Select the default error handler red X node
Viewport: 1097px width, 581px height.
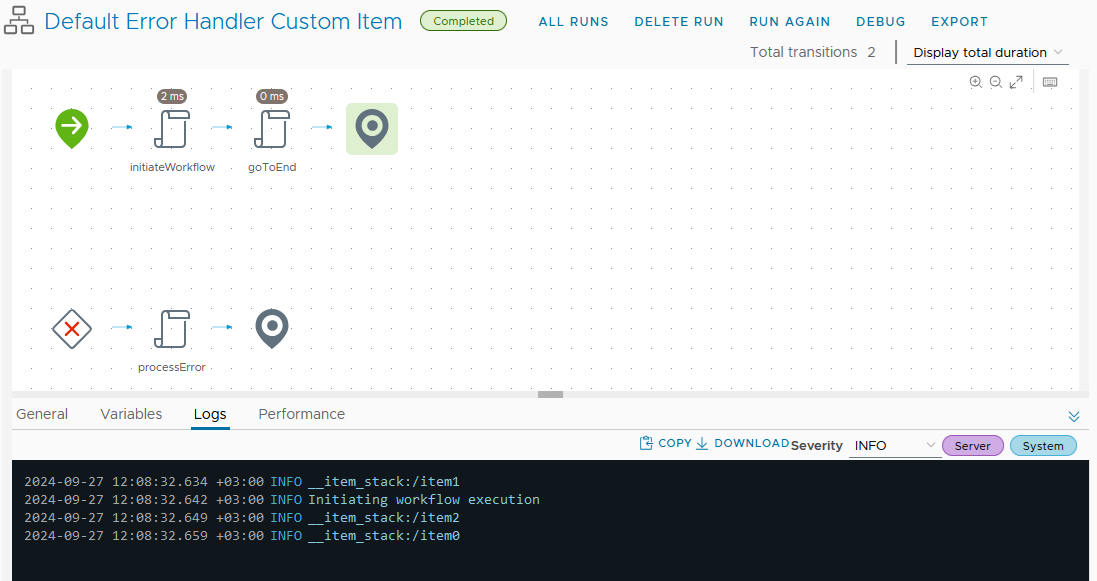72,328
